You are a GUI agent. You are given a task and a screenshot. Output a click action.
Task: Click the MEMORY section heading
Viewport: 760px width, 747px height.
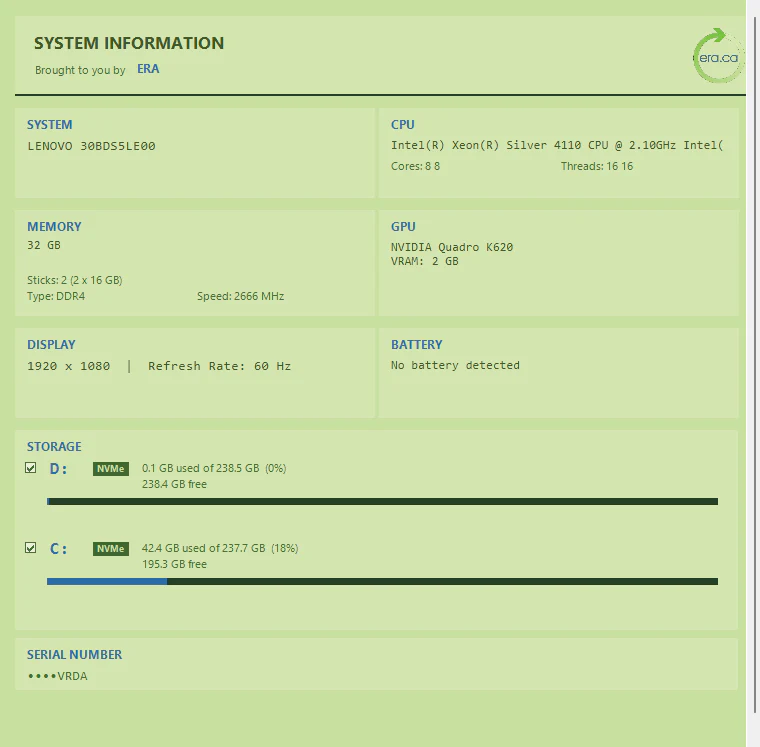click(x=54, y=226)
